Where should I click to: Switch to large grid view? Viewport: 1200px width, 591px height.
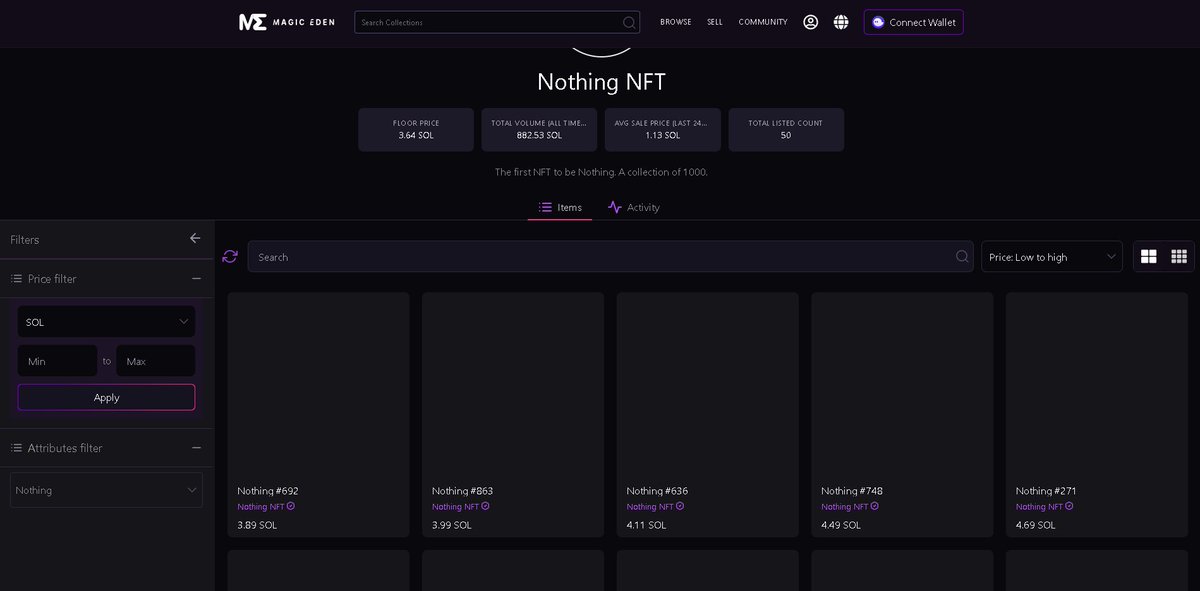(x=1149, y=256)
